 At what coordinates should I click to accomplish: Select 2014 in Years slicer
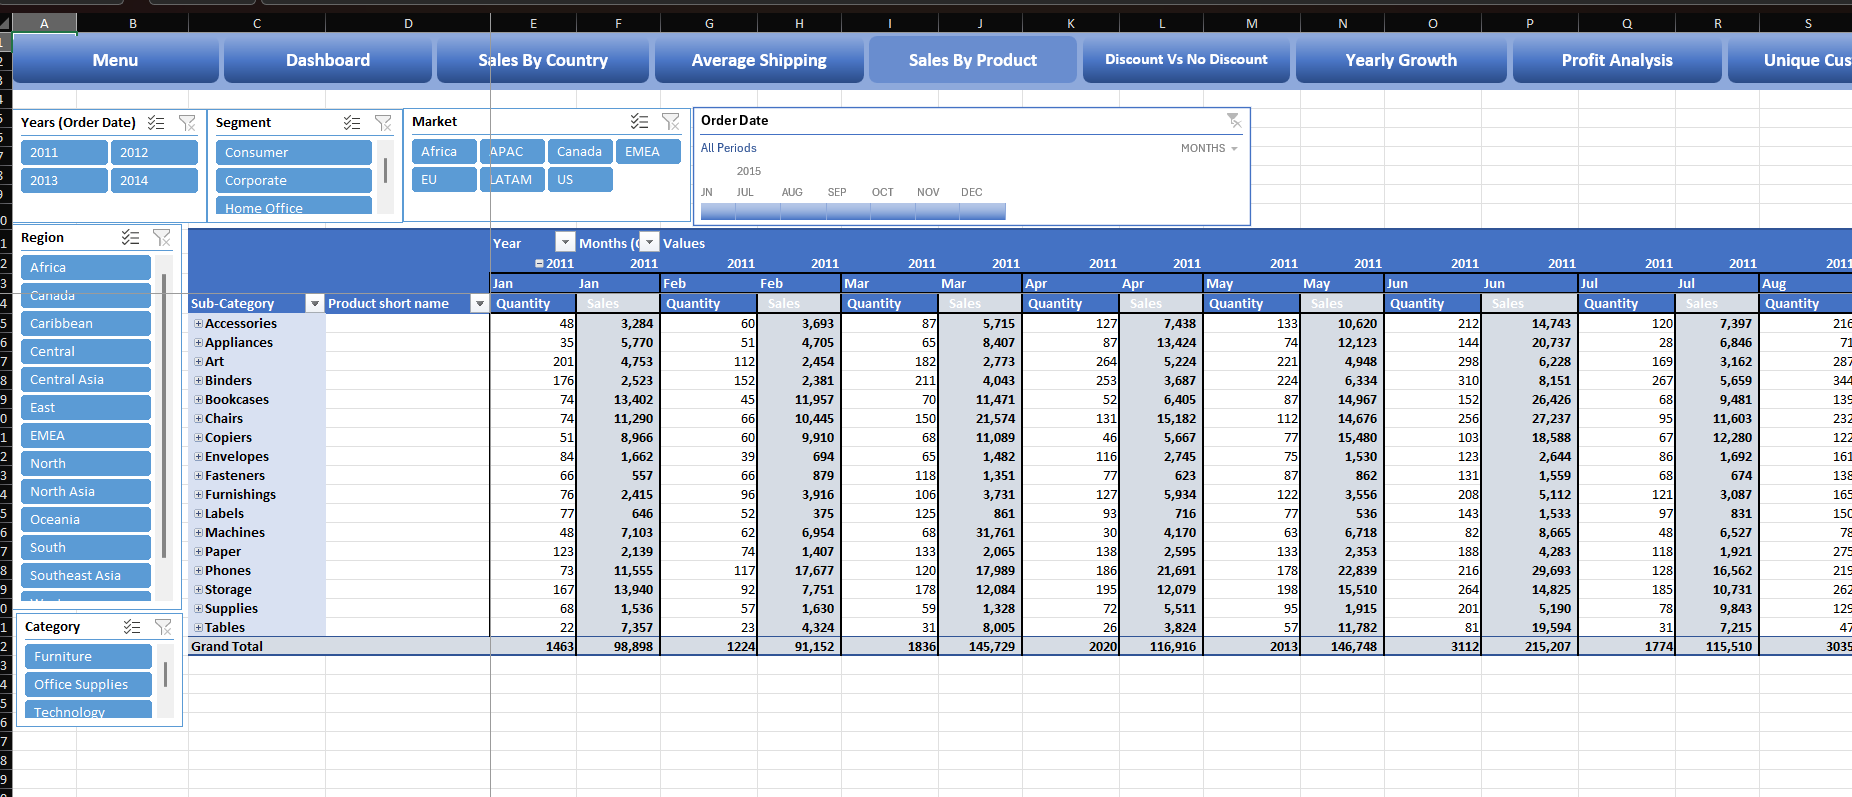[154, 180]
